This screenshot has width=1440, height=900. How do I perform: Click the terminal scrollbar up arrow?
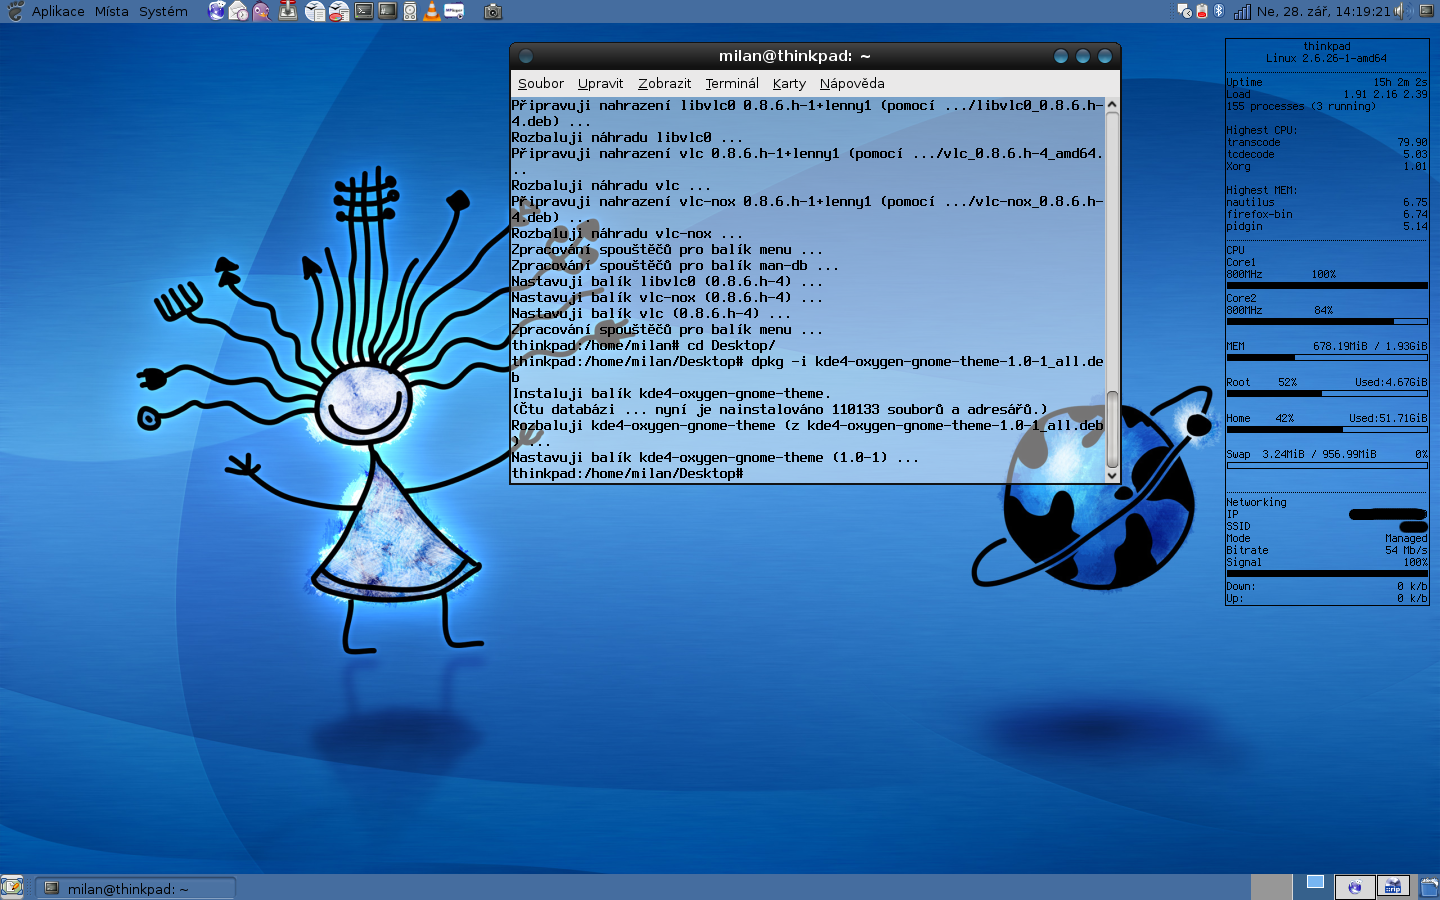pos(1111,105)
